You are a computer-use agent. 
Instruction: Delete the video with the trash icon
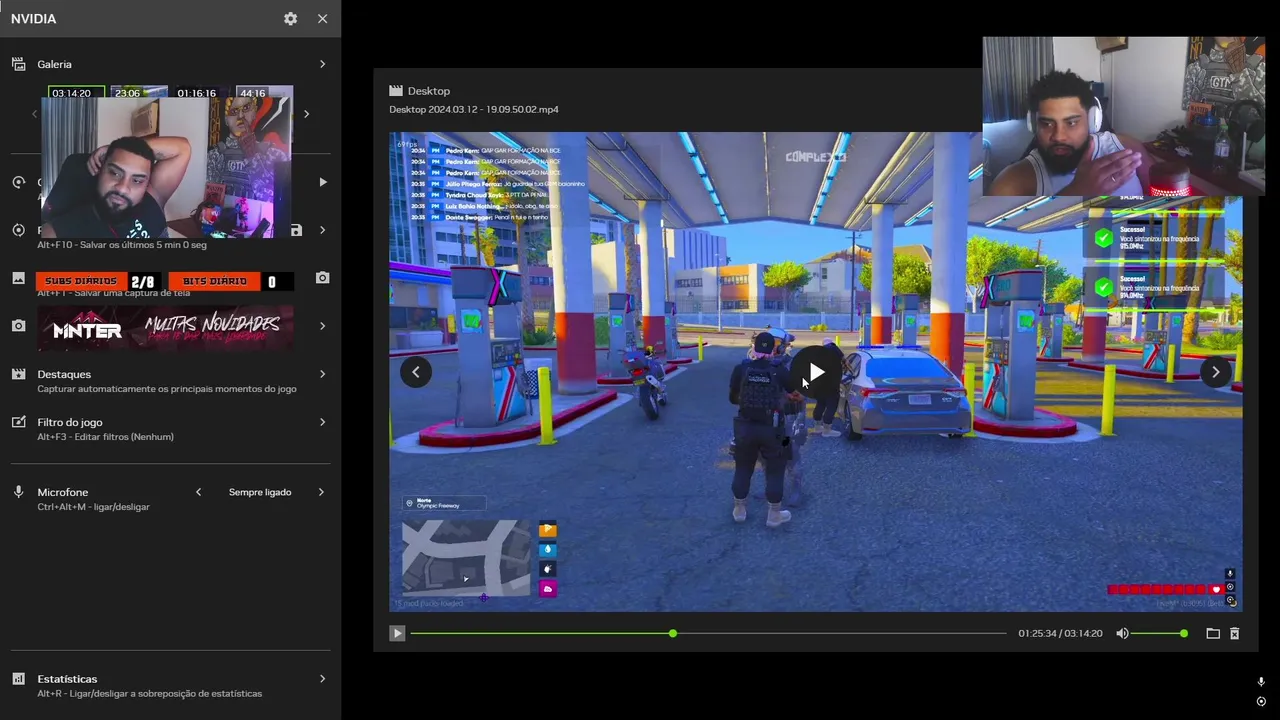[1234, 634]
